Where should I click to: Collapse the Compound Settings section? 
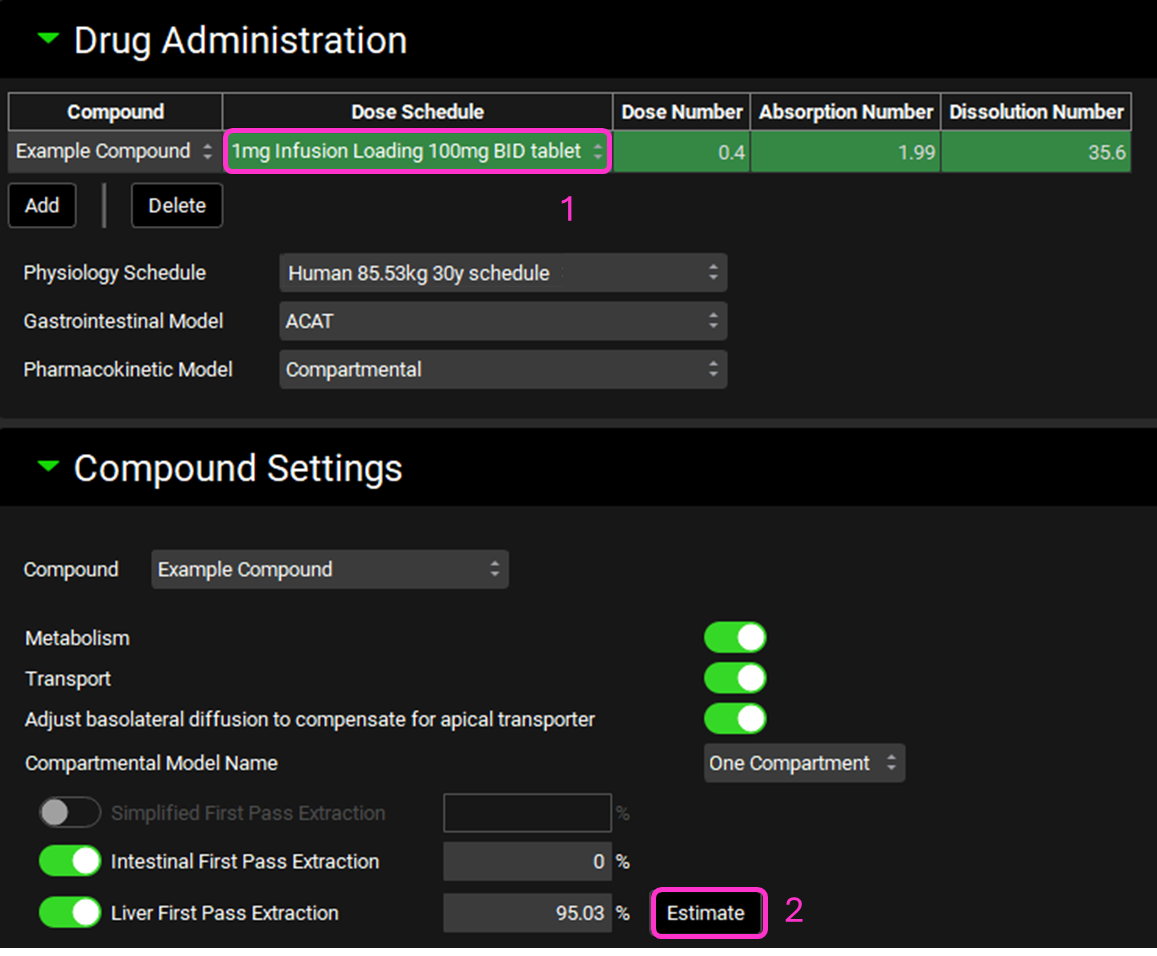pyautogui.click(x=47, y=467)
